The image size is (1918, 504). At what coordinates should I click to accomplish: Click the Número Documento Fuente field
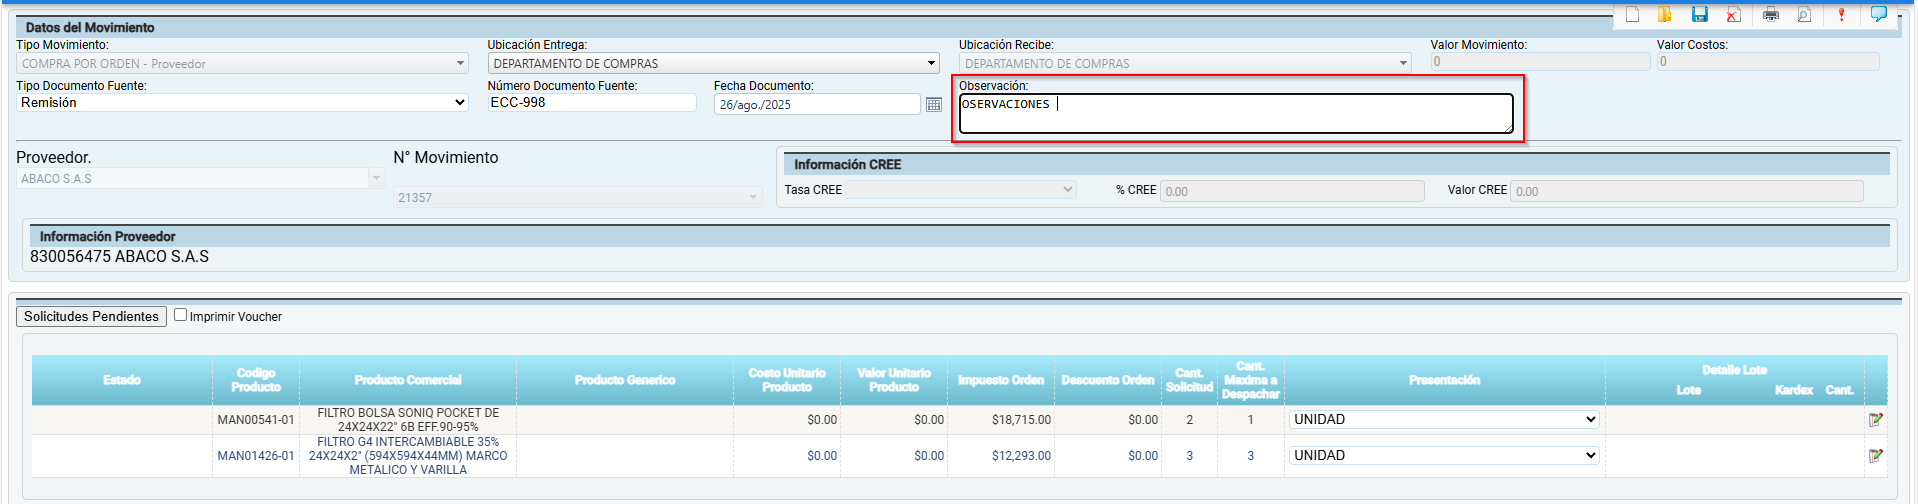[x=591, y=103]
